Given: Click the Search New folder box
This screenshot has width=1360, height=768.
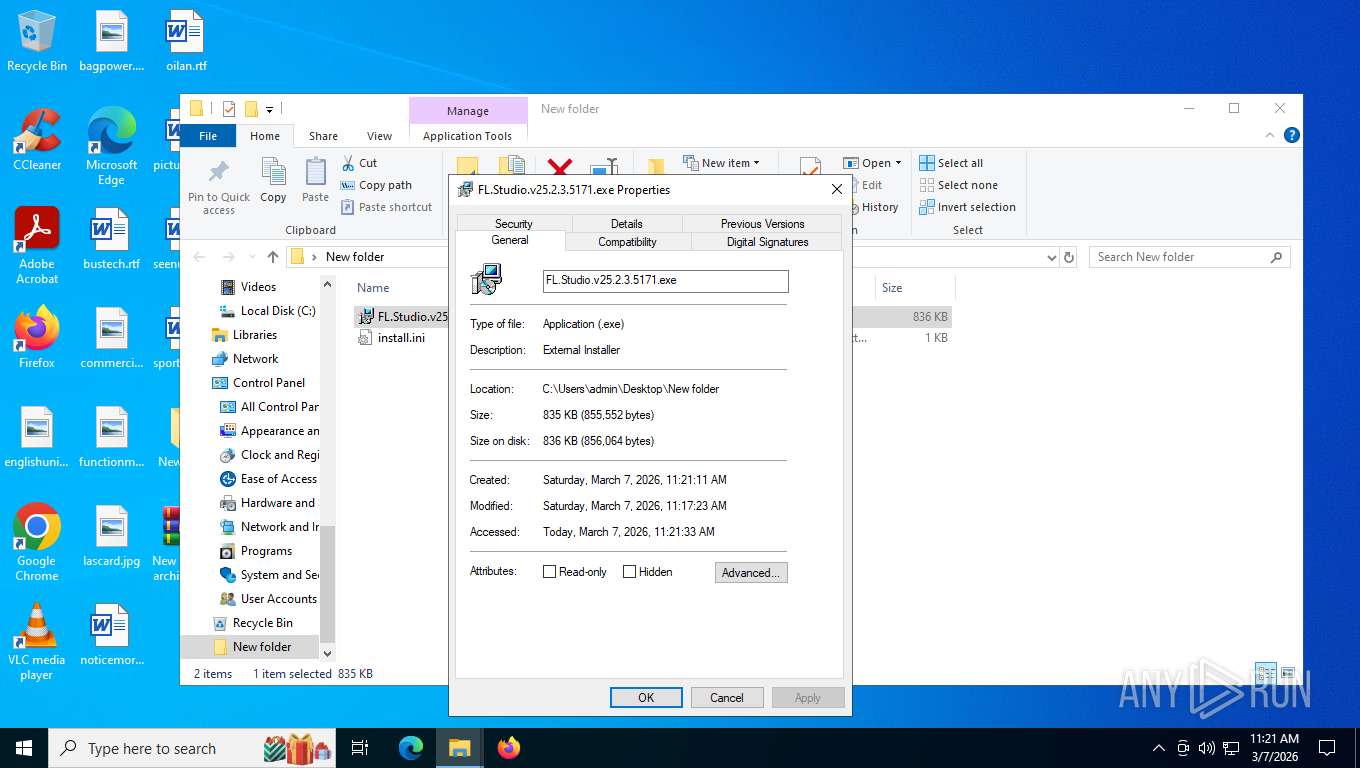Looking at the screenshot, I should point(1189,257).
